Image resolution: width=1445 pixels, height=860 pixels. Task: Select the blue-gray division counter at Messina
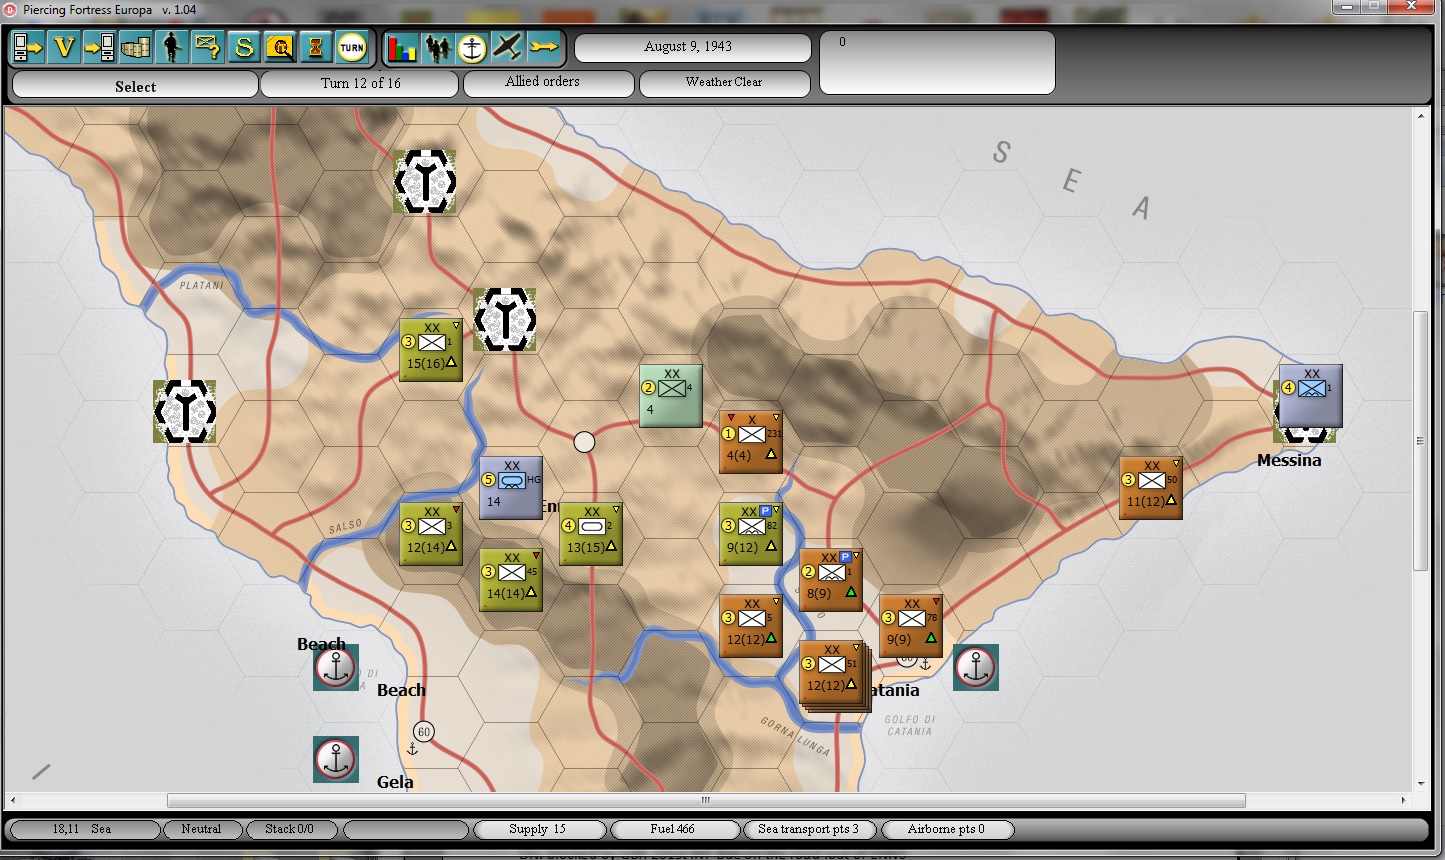click(x=1311, y=396)
